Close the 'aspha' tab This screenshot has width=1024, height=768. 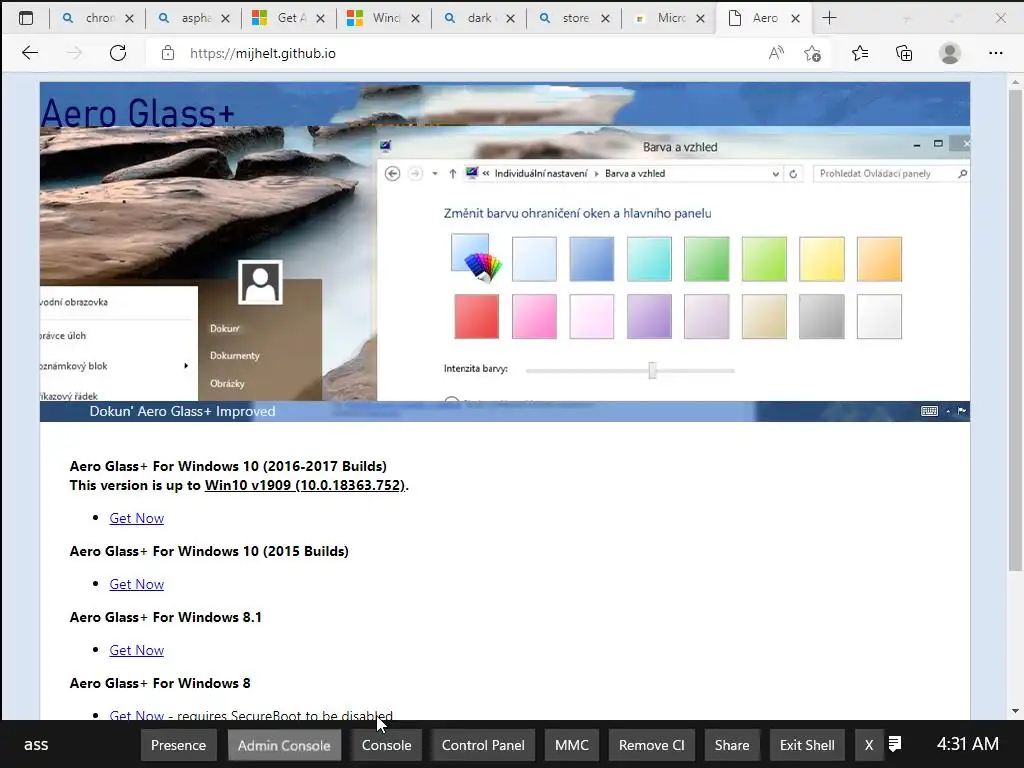225,18
